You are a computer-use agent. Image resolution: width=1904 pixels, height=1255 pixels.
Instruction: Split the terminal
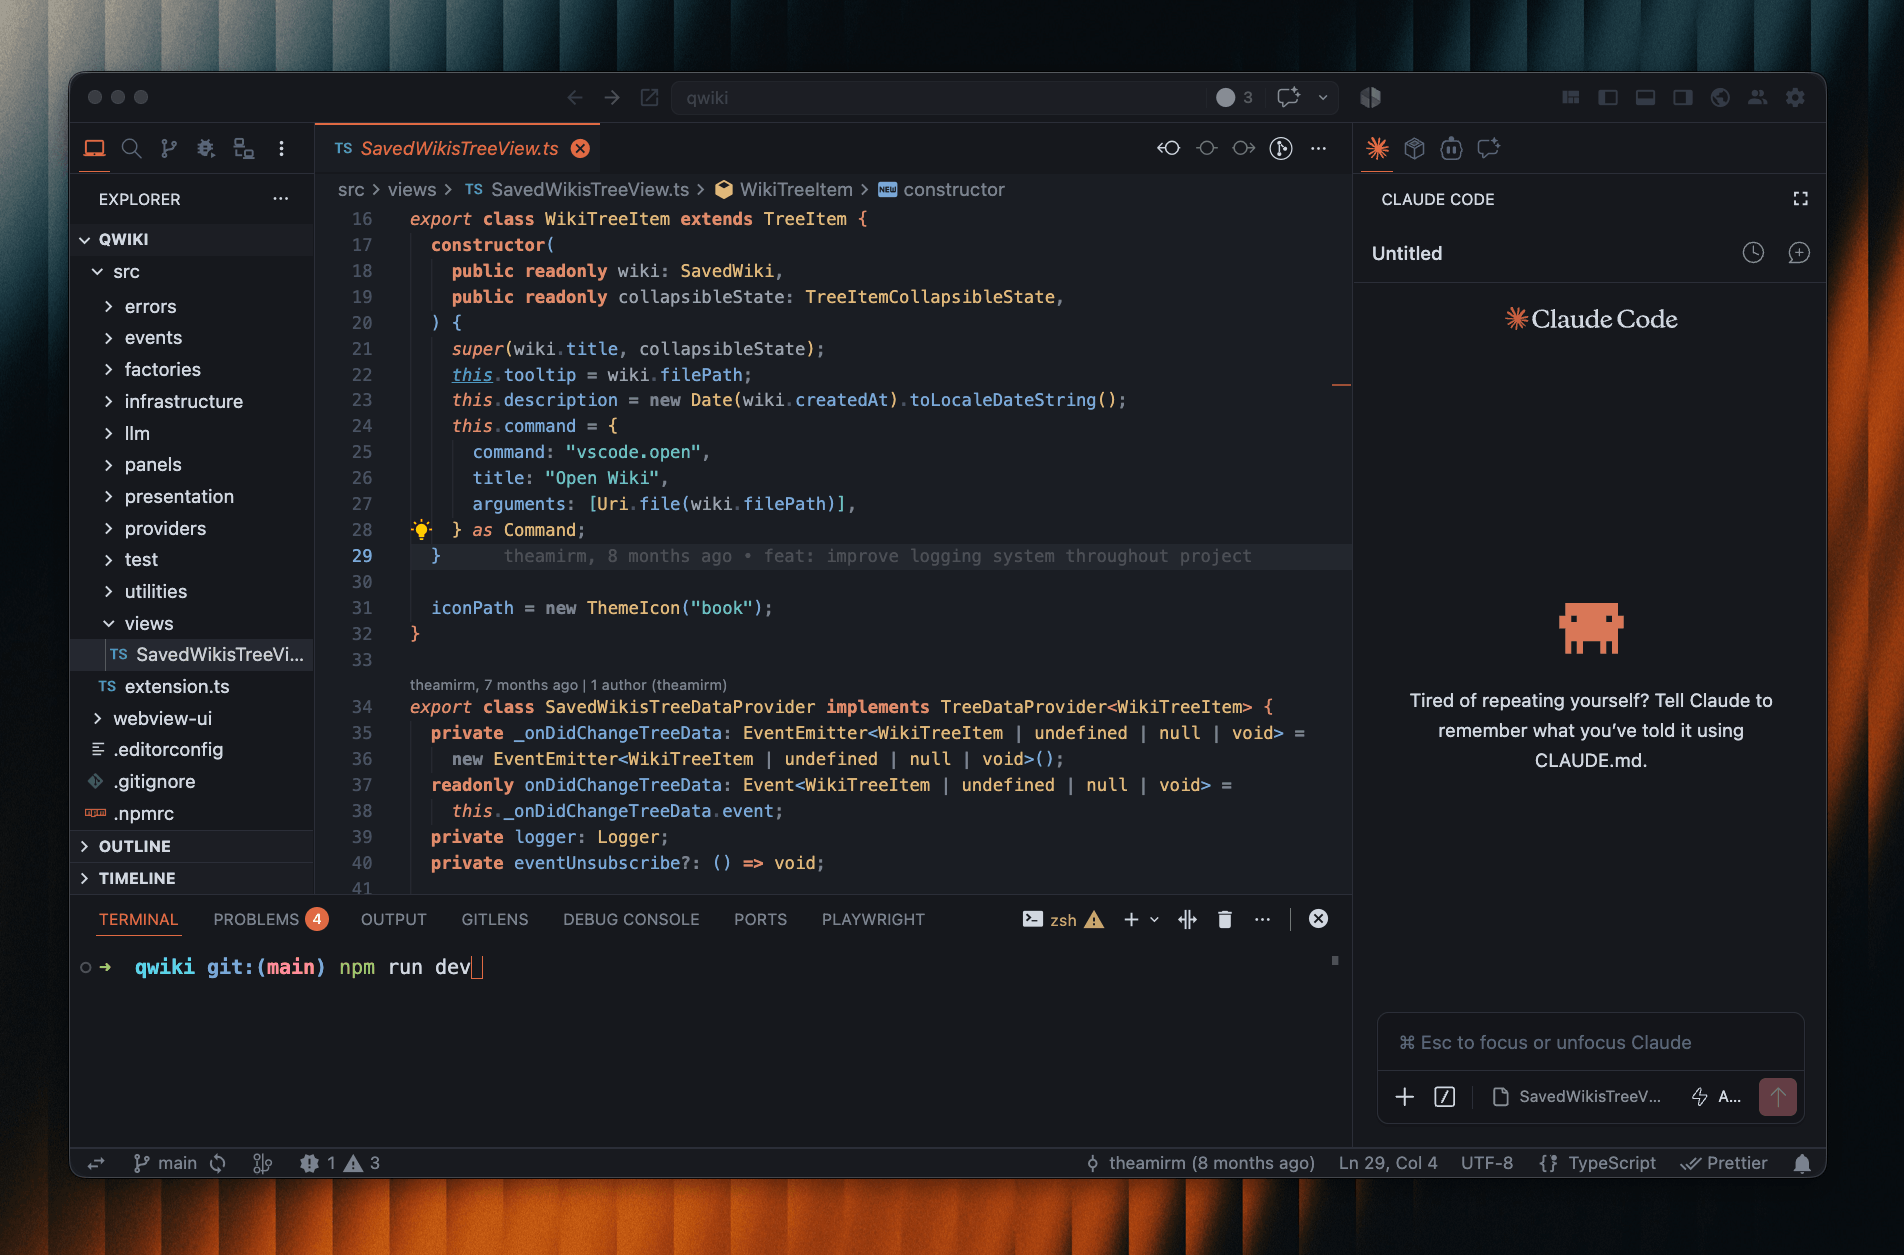pyautogui.click(x=1187, y=919)
